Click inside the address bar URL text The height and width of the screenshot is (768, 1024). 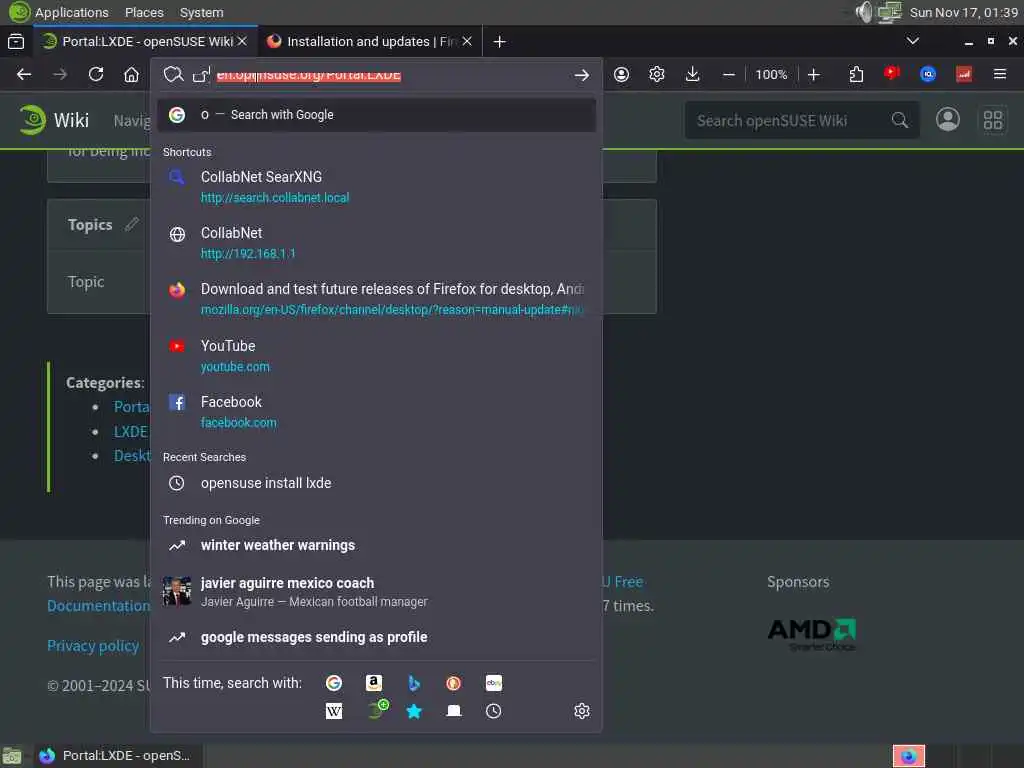[x=308, y=75]
